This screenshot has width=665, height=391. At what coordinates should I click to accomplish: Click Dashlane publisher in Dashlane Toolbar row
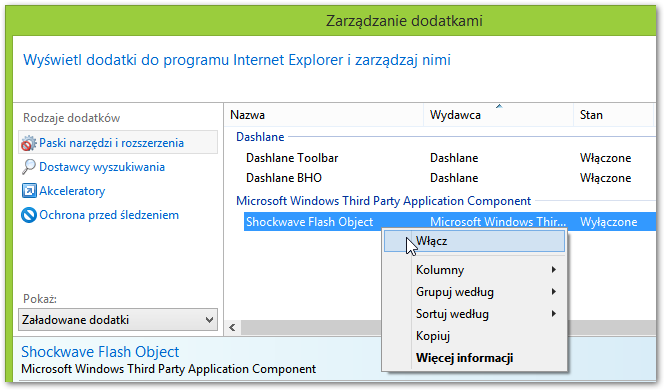pos(454,158)
